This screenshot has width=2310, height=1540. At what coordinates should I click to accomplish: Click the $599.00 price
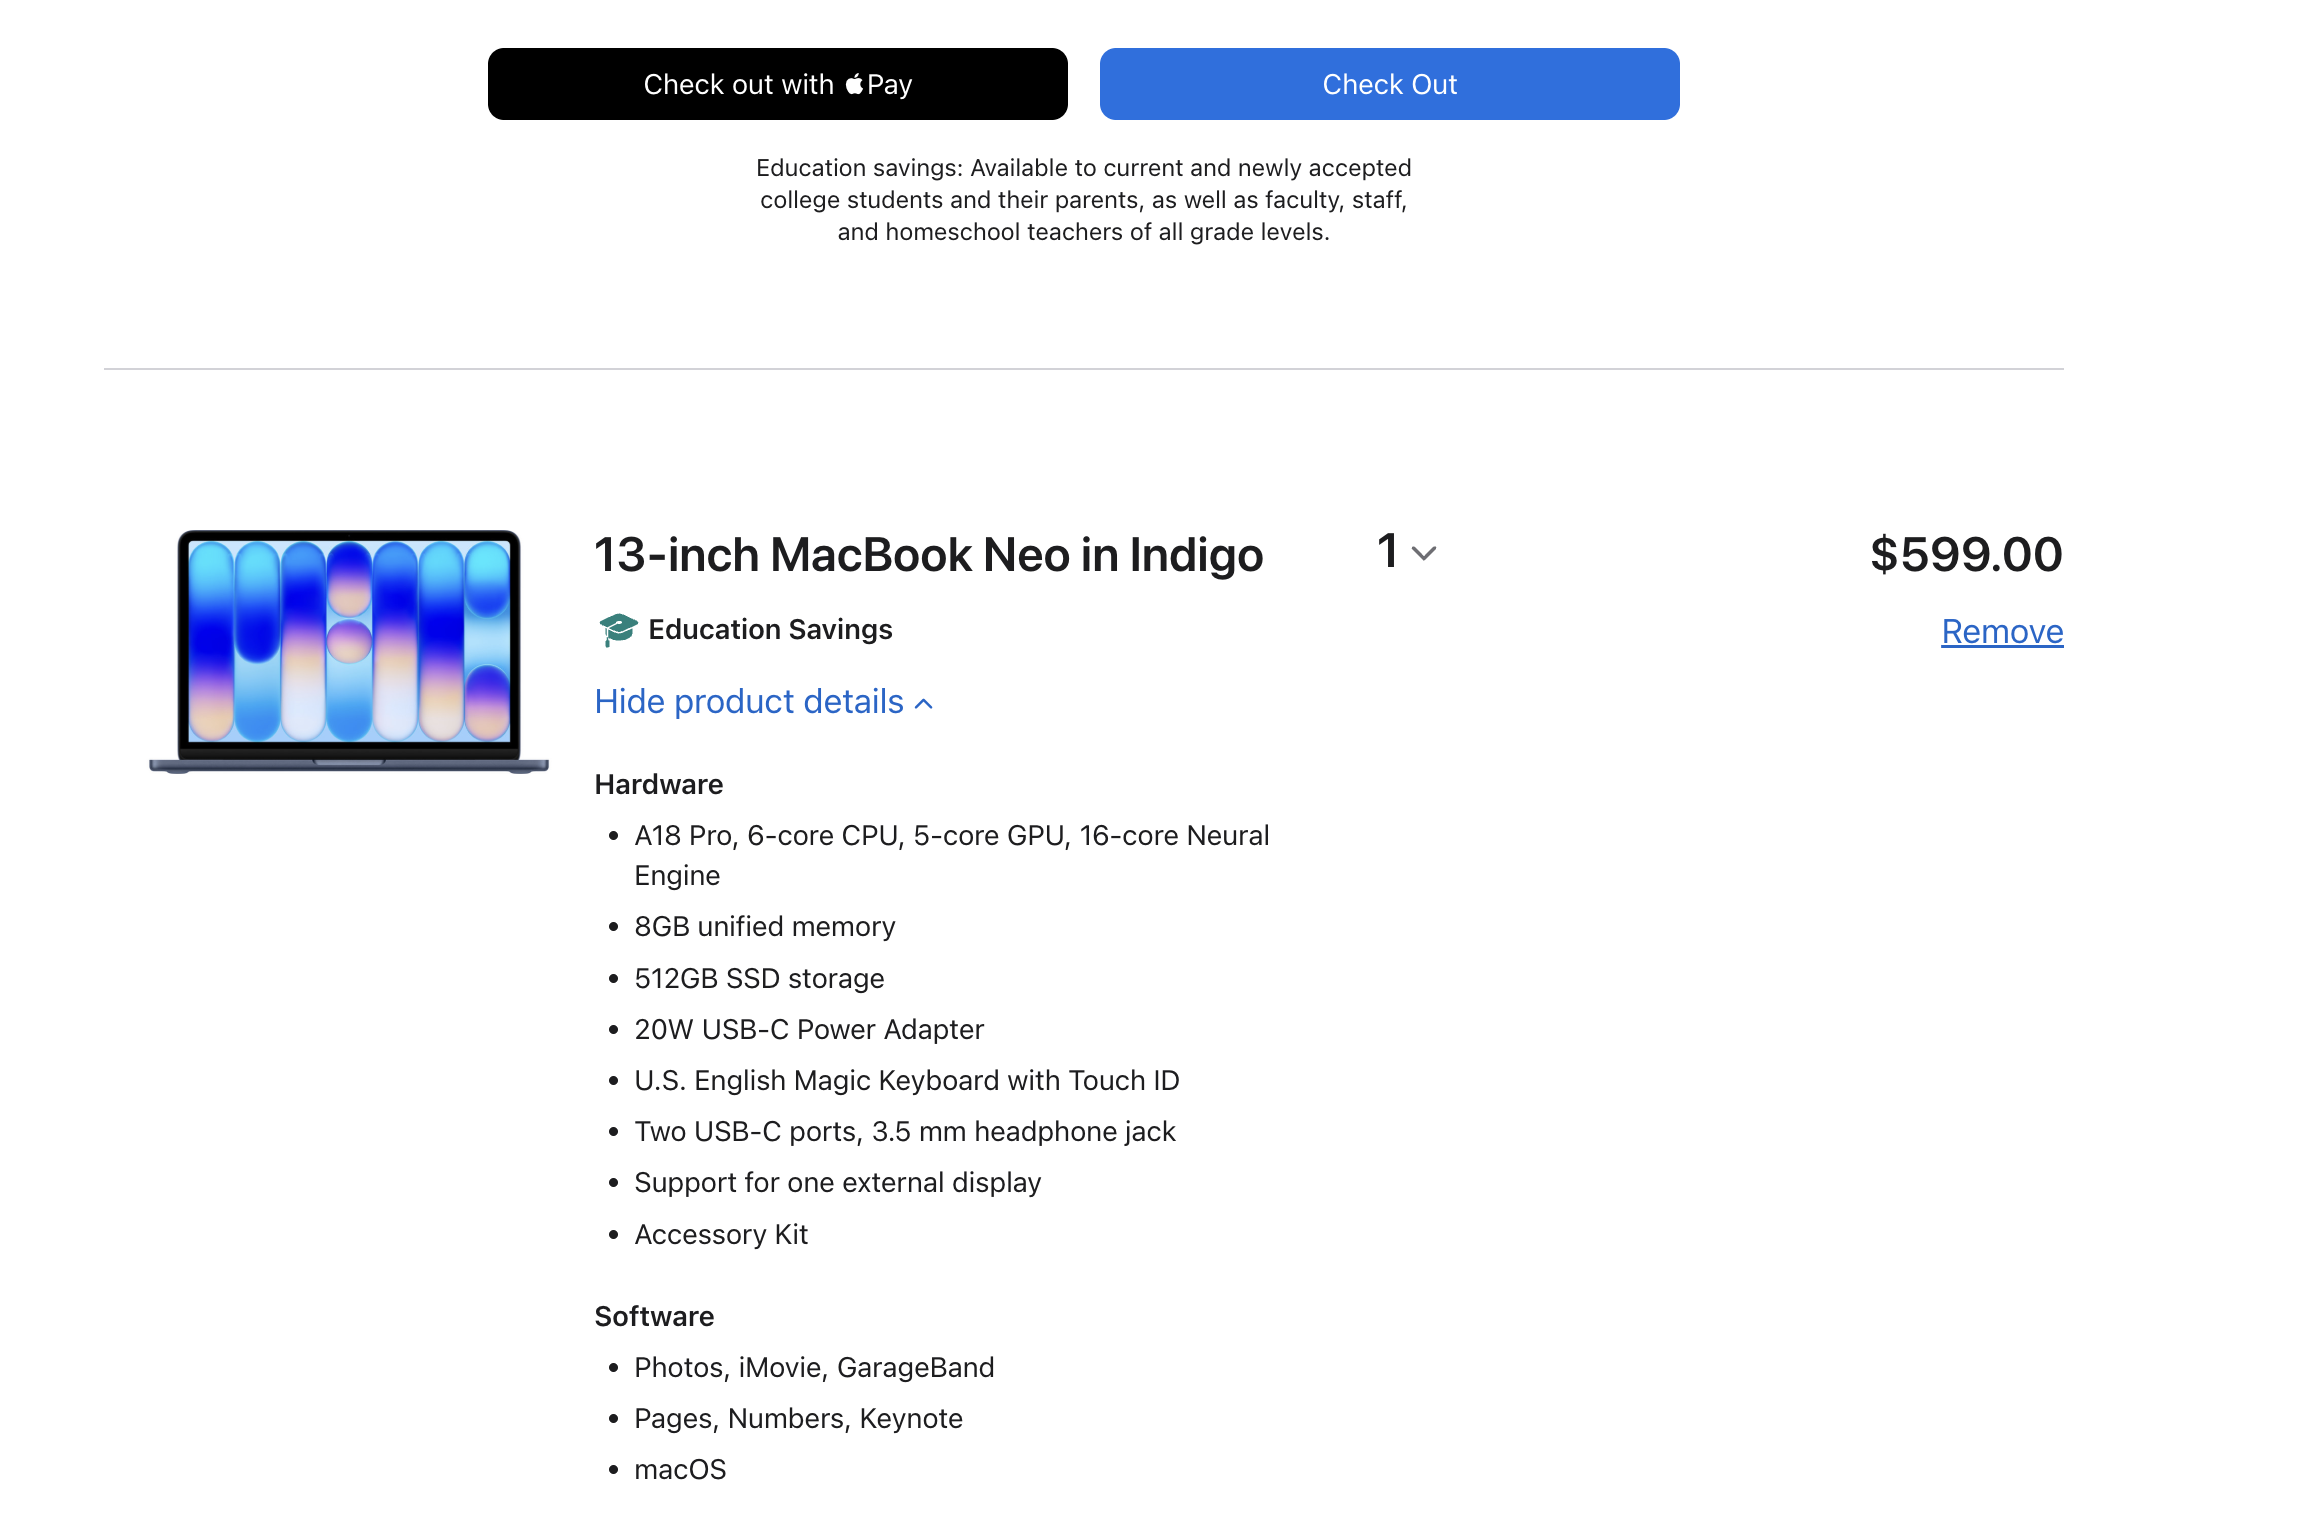[1965, 555]
